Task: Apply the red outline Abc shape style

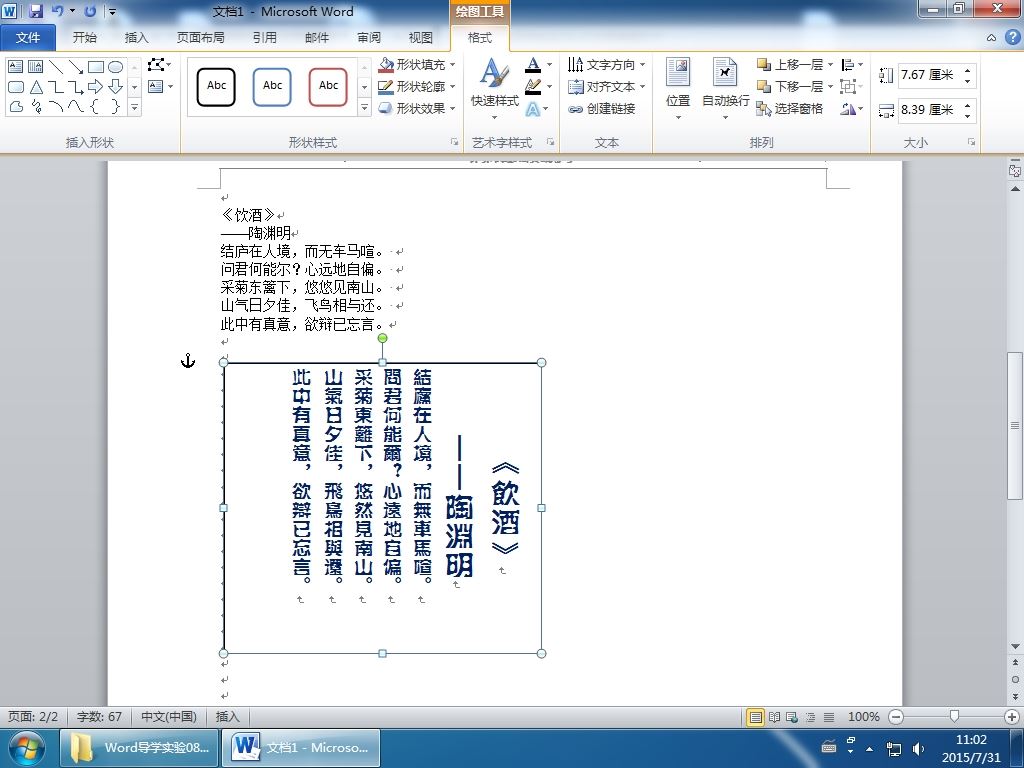Action: click(x=328, y=86)
